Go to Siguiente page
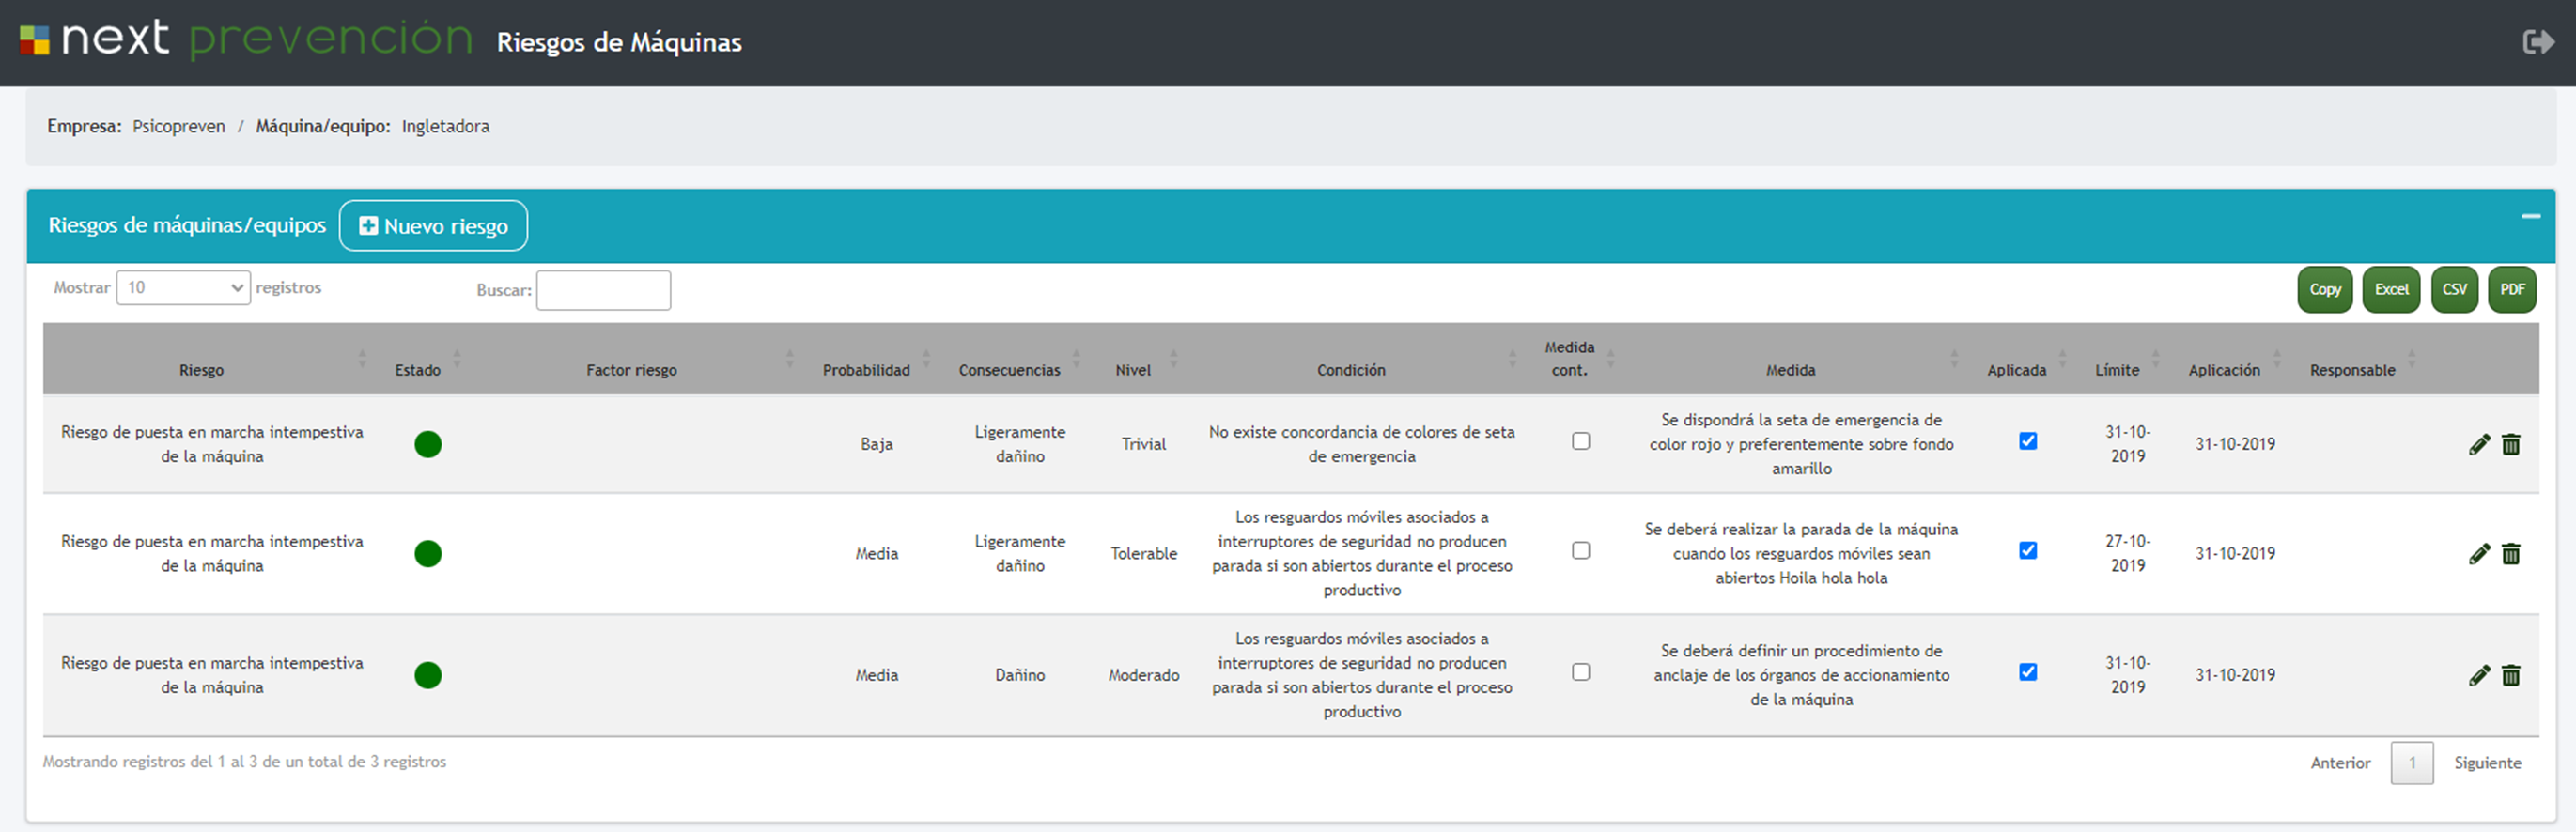The image size is (2576, 832). 2487,763
